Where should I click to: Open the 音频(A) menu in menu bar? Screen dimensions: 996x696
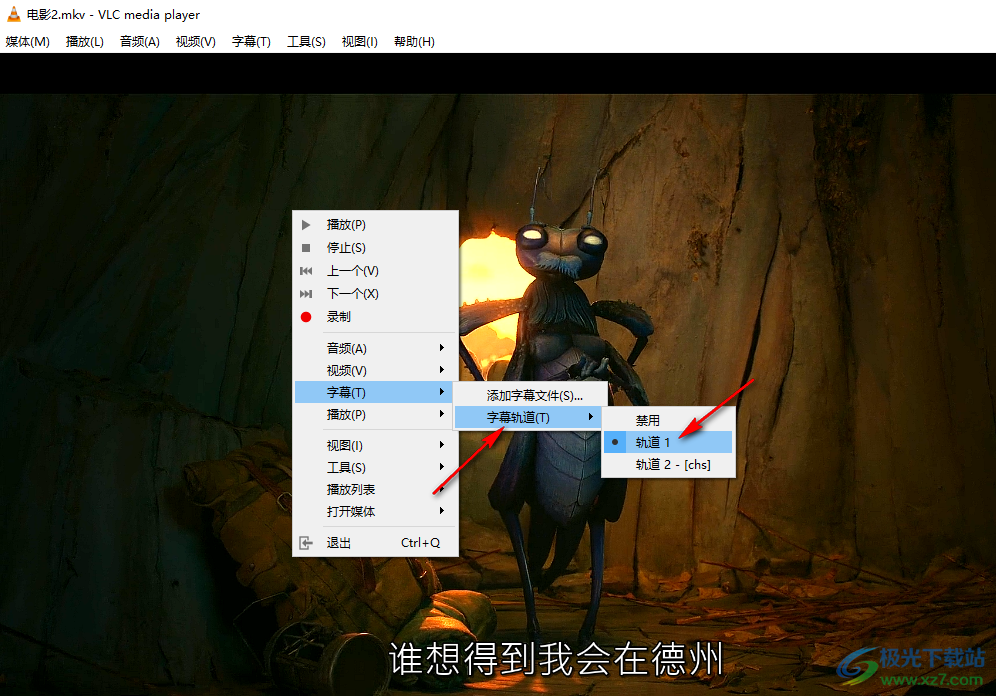tap(140, 42)
